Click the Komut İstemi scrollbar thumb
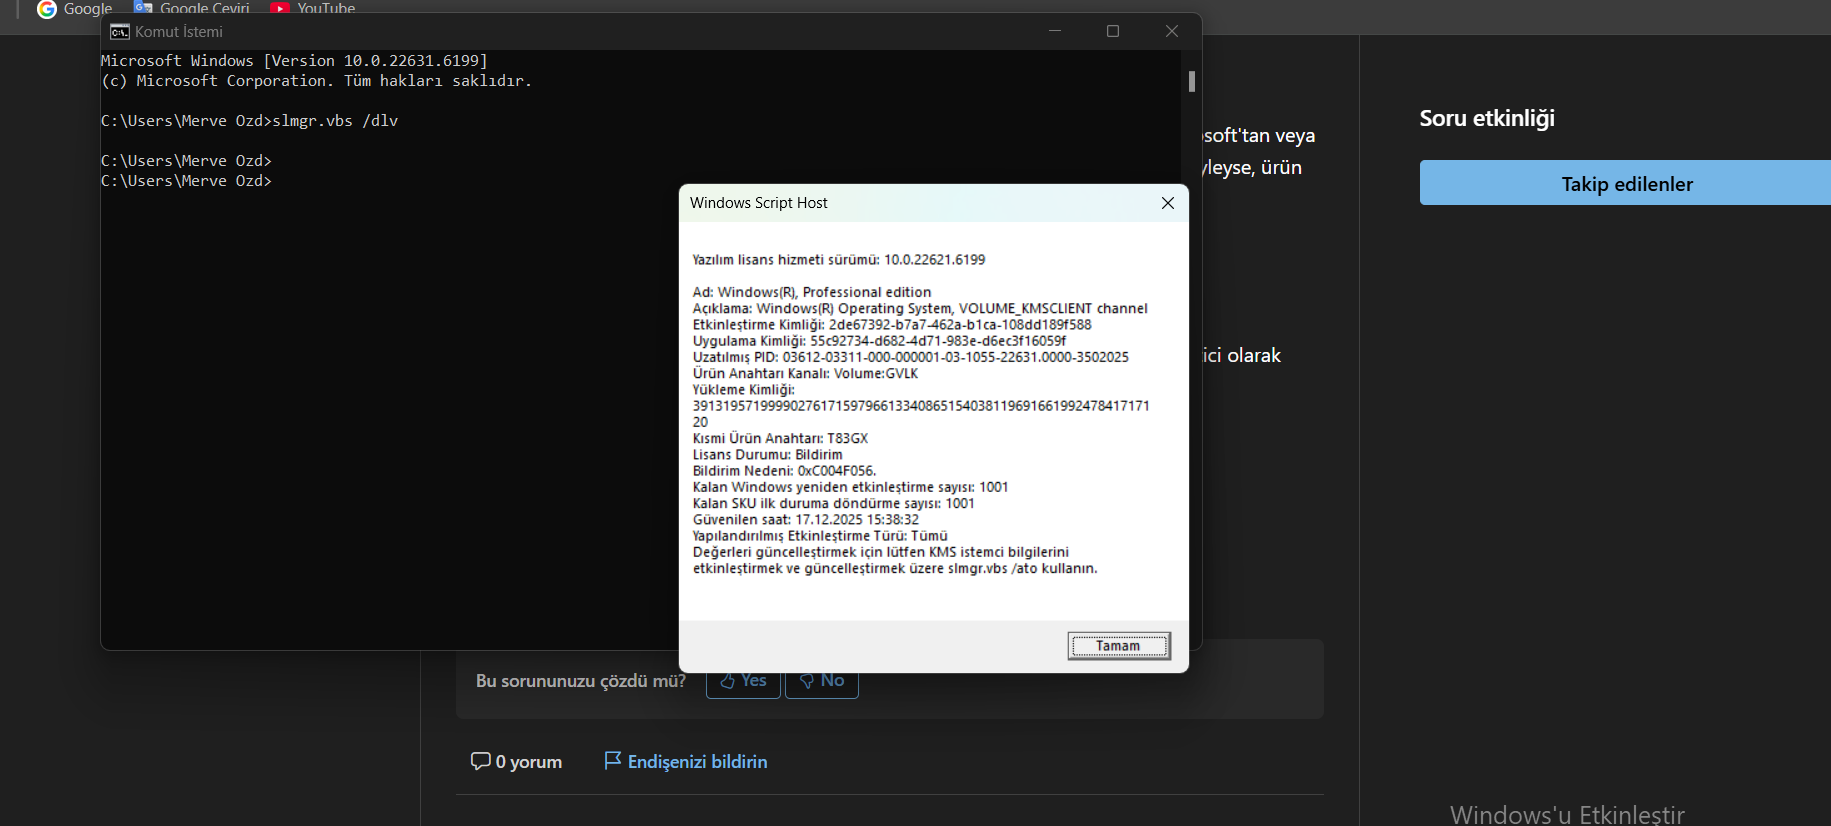Viewport: 1831px width, 826px height. (1192, 81)
